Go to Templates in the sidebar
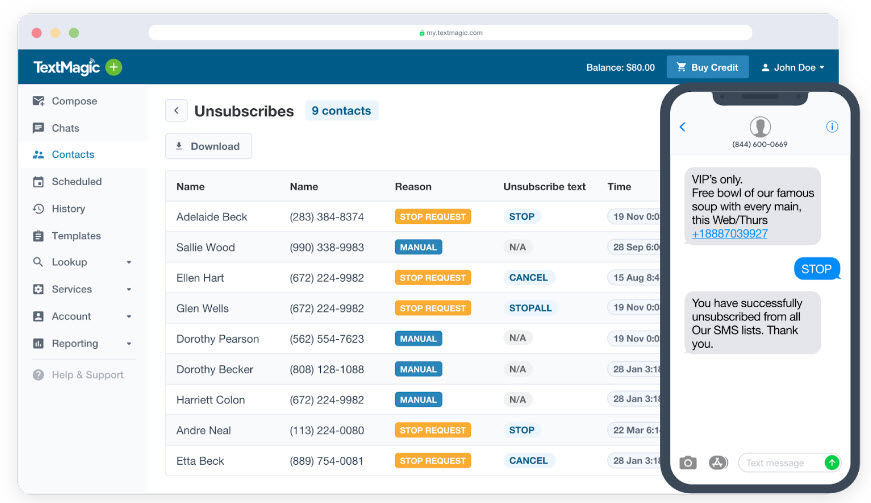 76,236
